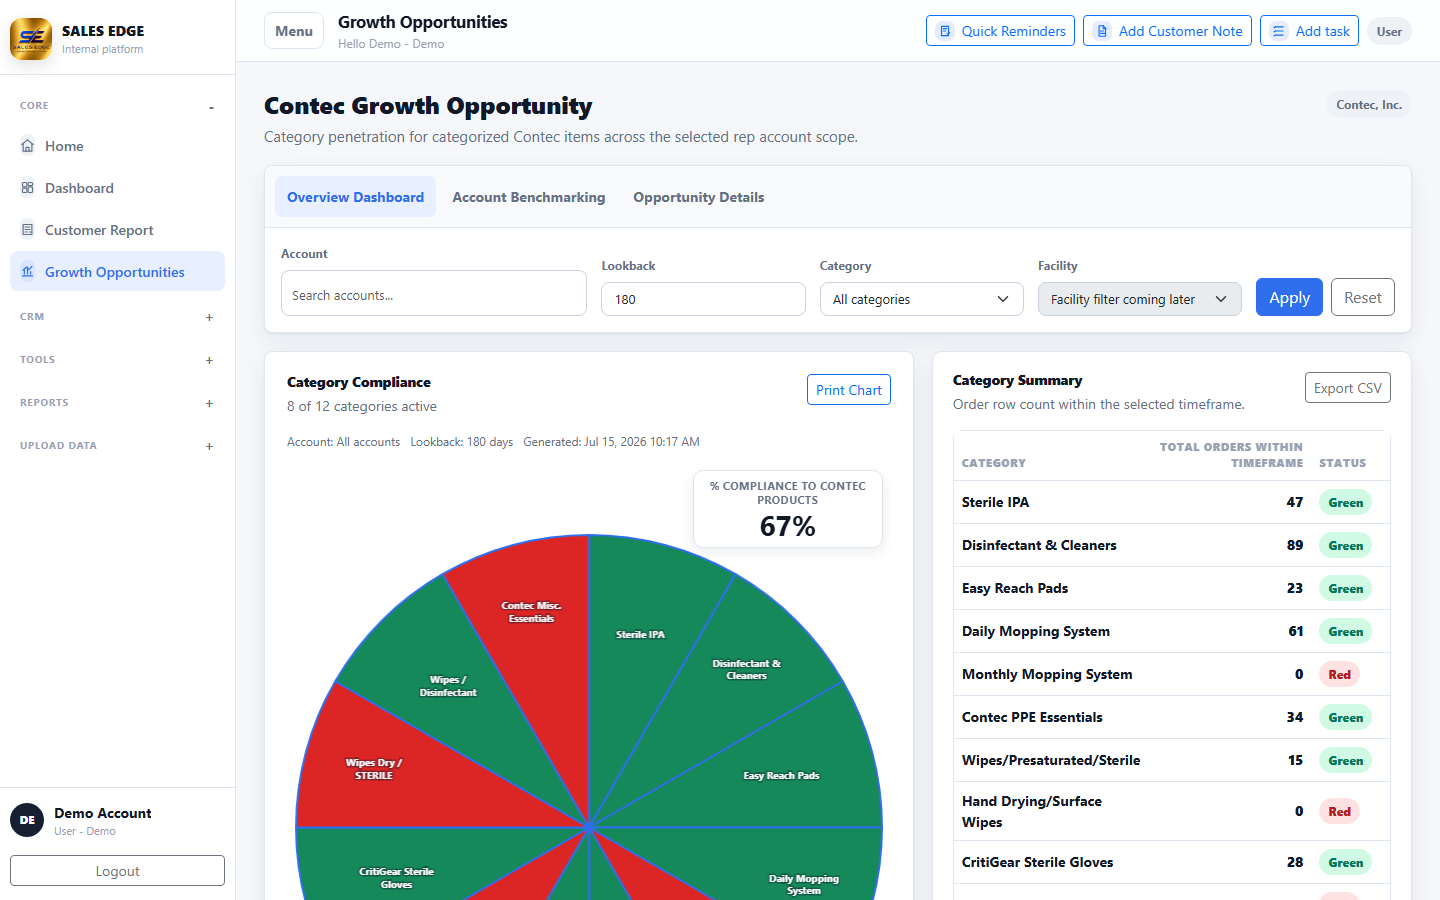Click the Daily Mopping System row name
Viewport: 1440px width, 900px height.
(1036, 631)
